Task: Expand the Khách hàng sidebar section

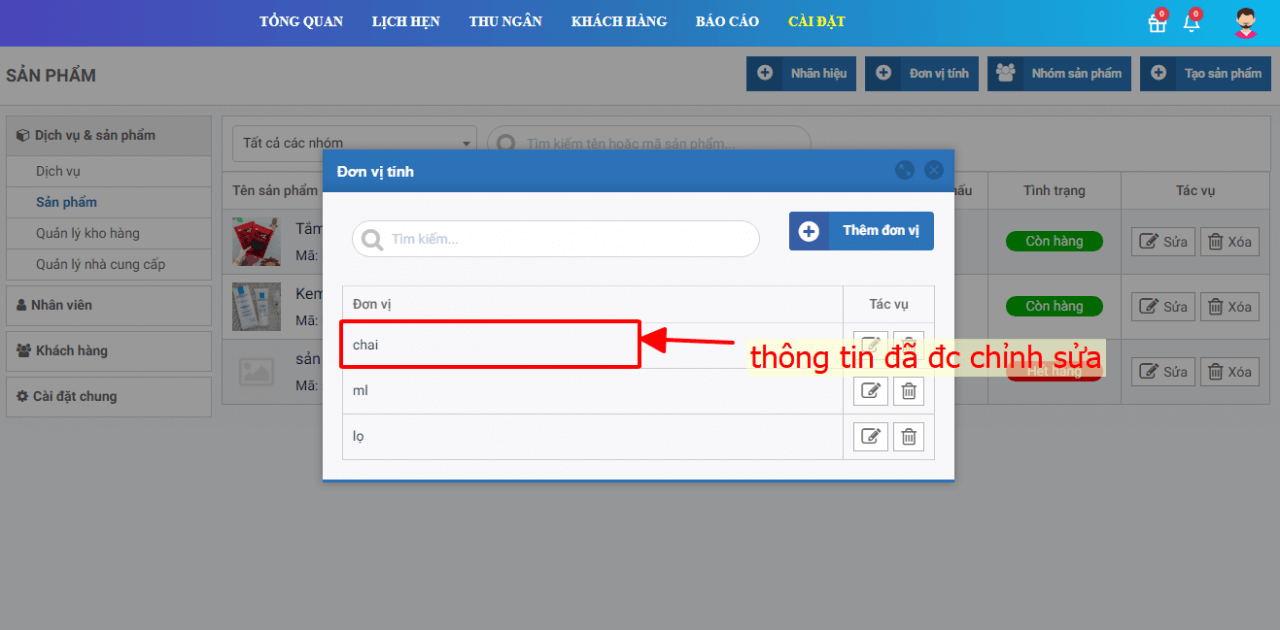Action: point(109,351)
